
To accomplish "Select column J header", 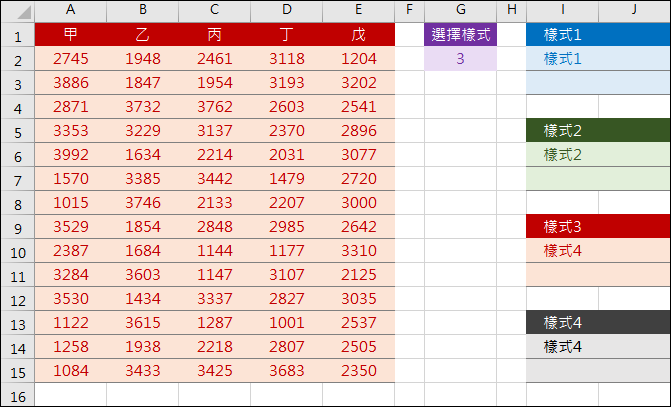I will pyautogui.click(x=635, y=11).
